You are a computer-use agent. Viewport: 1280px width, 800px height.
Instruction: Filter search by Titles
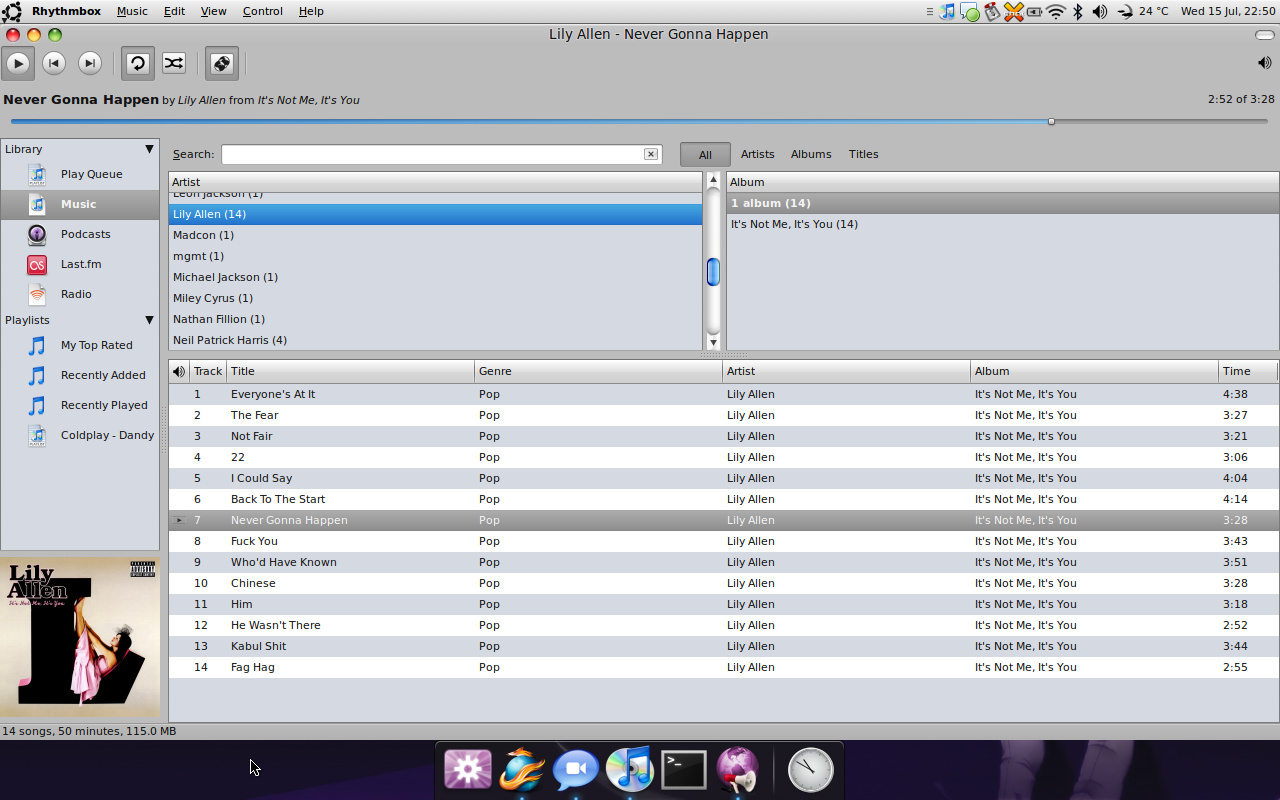click(863, 154)
